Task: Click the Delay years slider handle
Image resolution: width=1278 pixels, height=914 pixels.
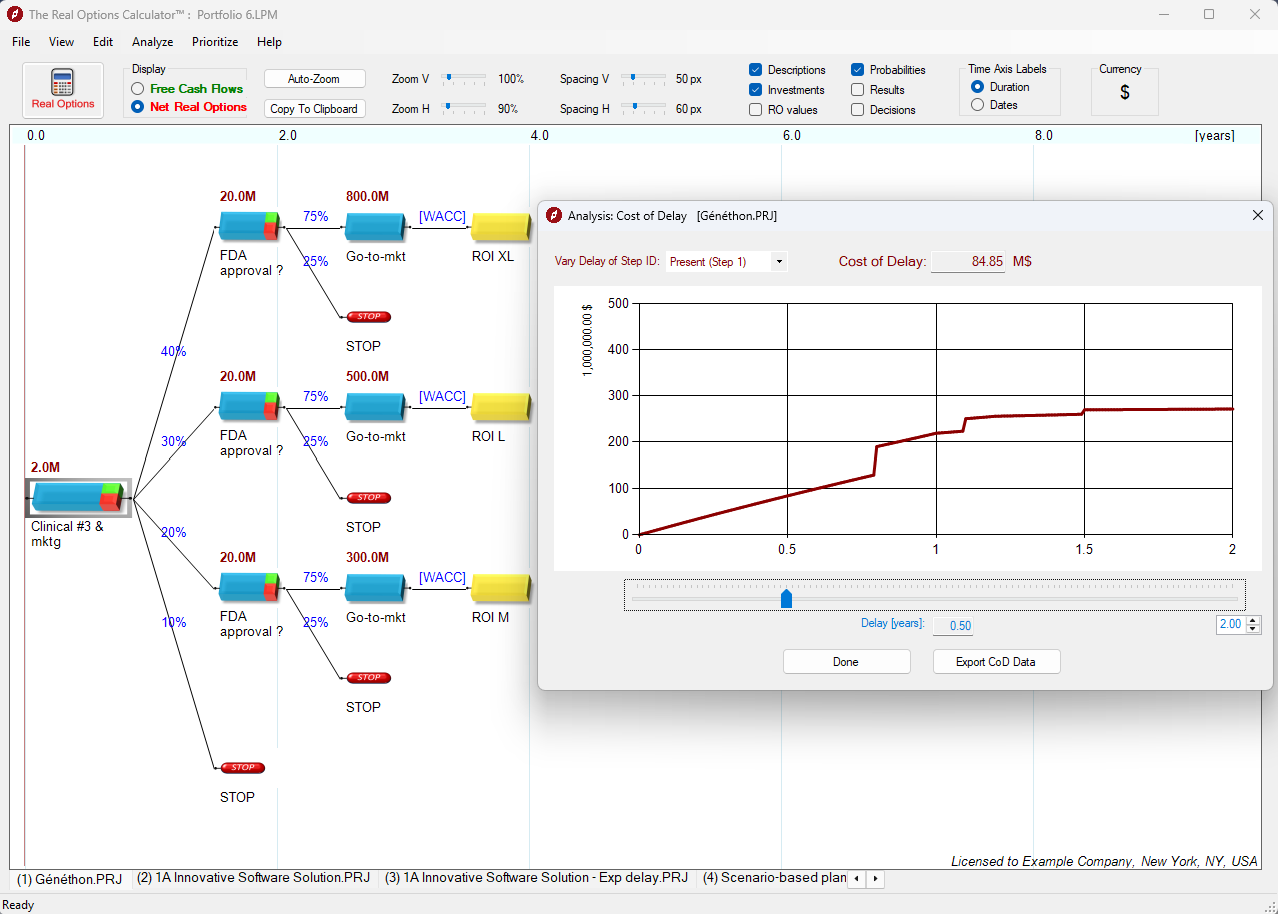Action: (786, 598)
